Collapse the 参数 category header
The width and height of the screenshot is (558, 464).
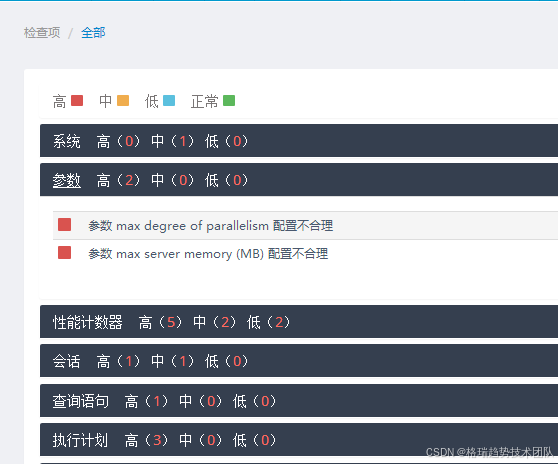point(299,180)
